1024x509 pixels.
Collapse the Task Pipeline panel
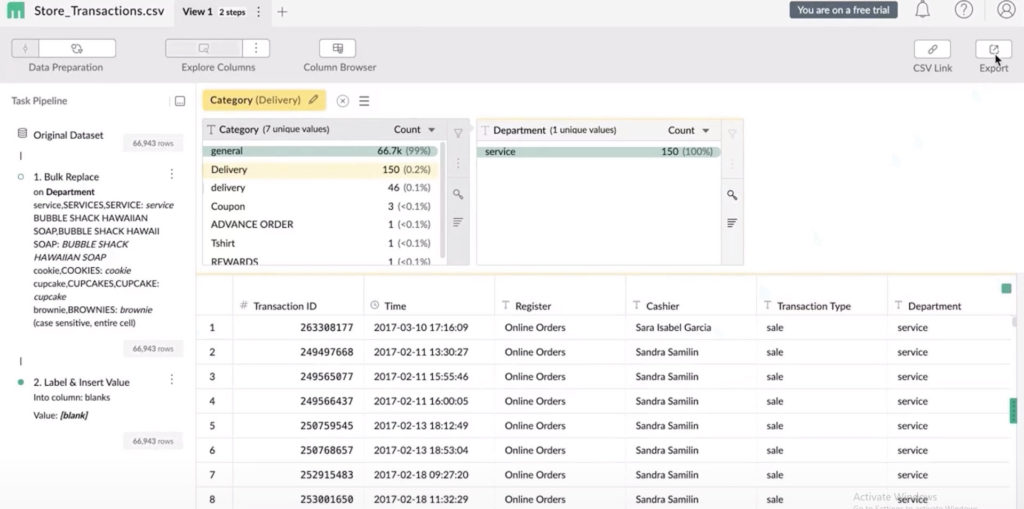[x=179, y=101]
